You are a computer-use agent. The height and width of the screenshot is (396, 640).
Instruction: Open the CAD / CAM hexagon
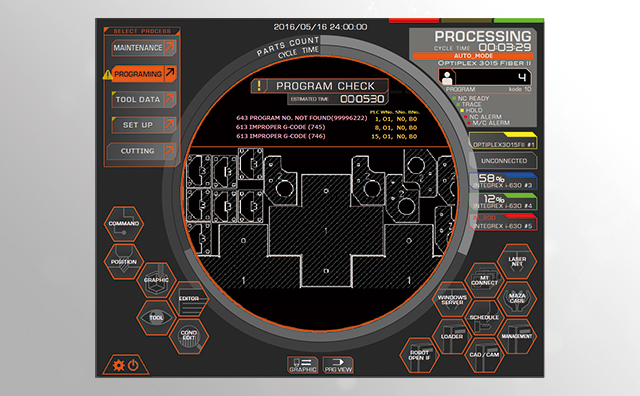pyautogui.click(x=484, y=355)
